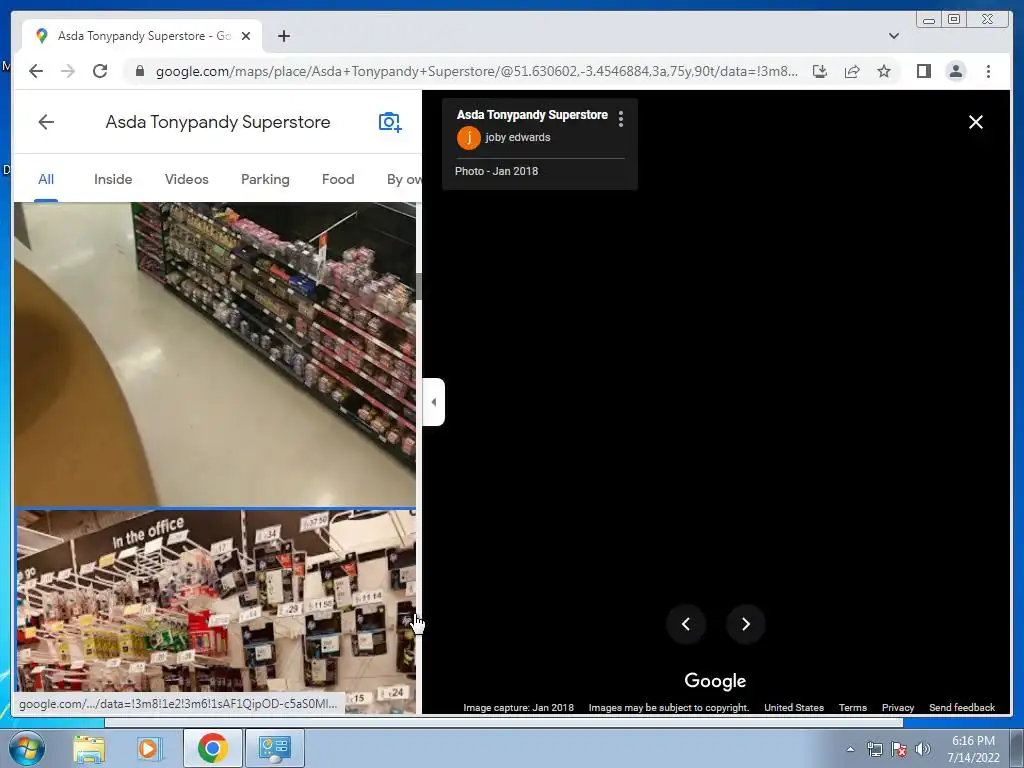Toggle the Chrome side panel
Viewport: 1024px width, 768px height.
coord(923,71)
